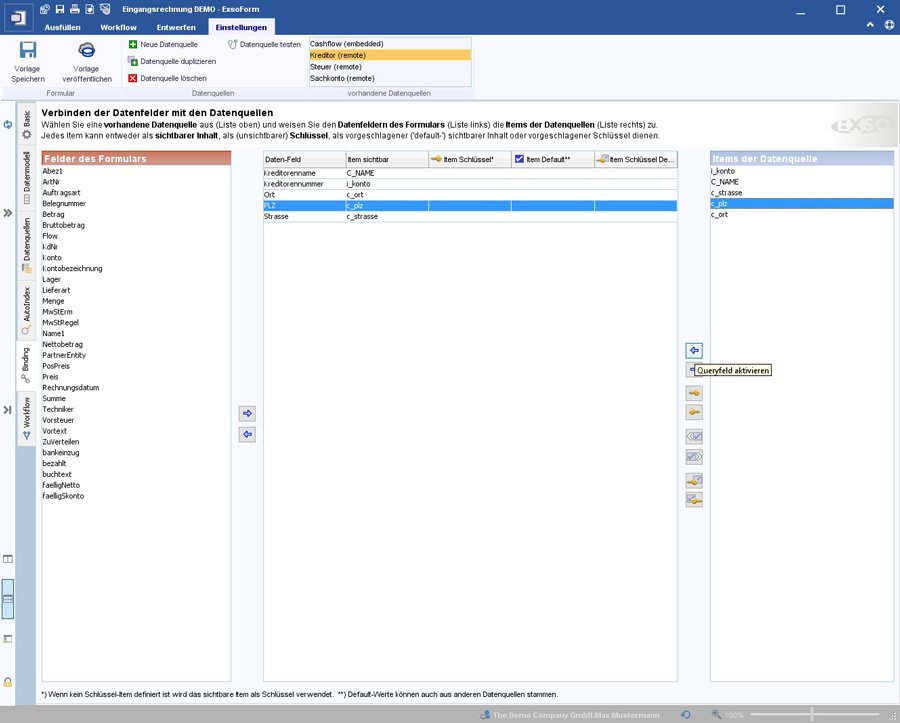The width and height of the screenshot is (900, 723).
Task: Switch to the Entwerfen tab
Action: tap(176, 27)
